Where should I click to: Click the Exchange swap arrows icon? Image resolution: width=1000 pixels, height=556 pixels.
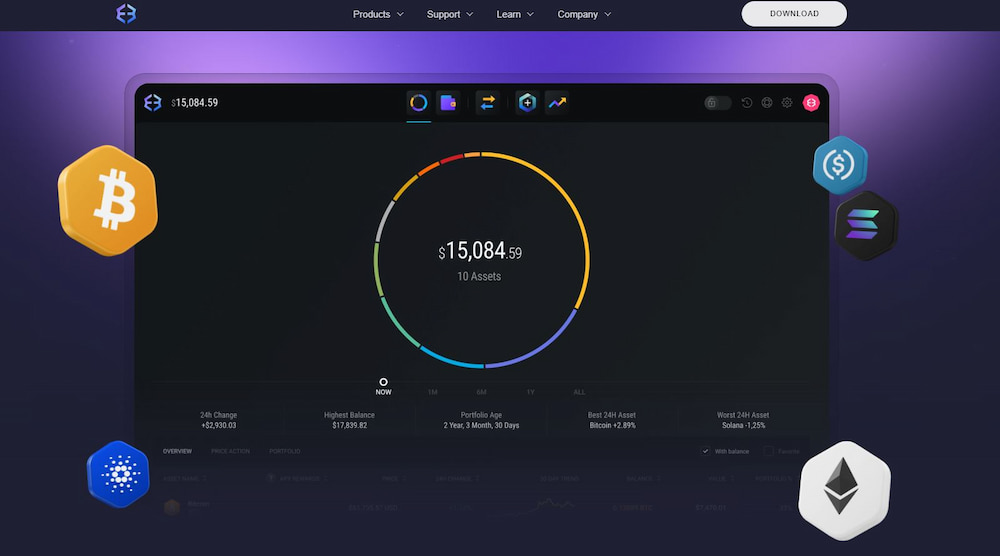point(487,103)
